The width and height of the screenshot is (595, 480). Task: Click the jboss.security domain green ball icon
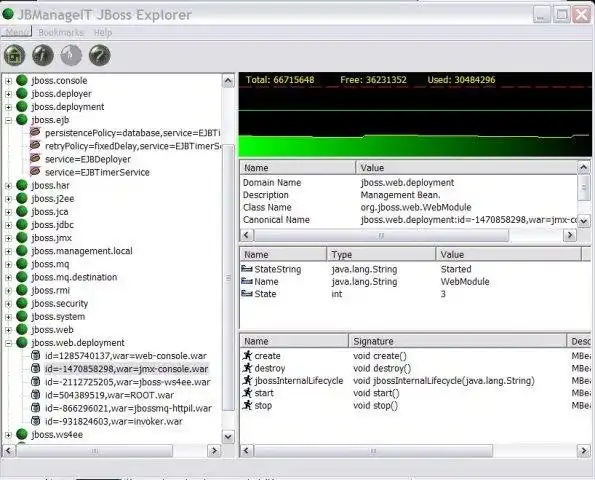22,303
